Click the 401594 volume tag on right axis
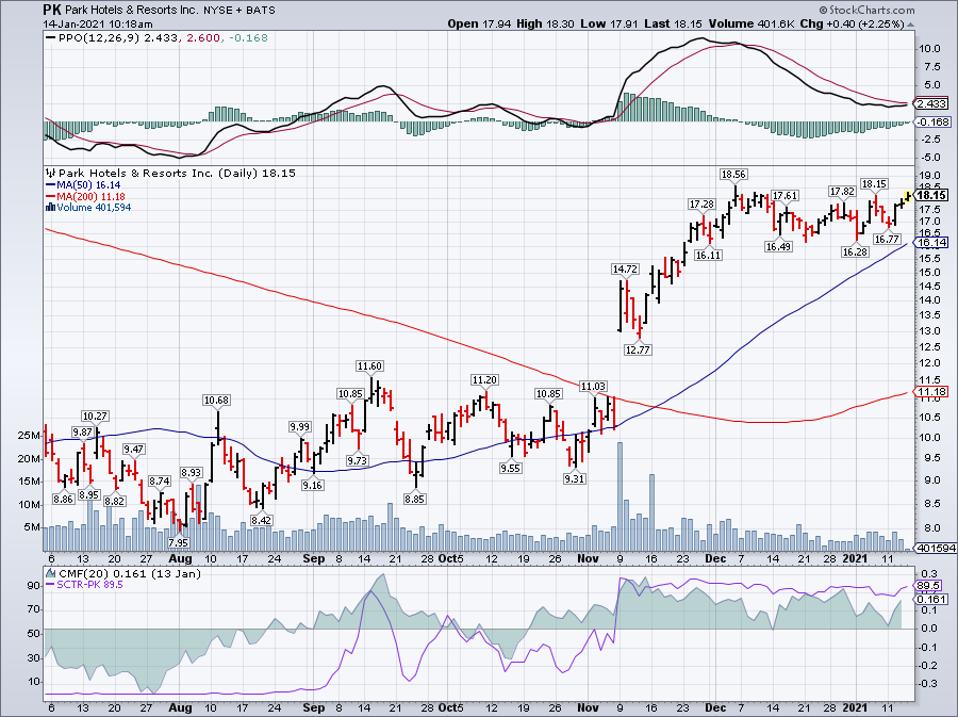Screen dimensions: 958x717 [x=935, y=548]
